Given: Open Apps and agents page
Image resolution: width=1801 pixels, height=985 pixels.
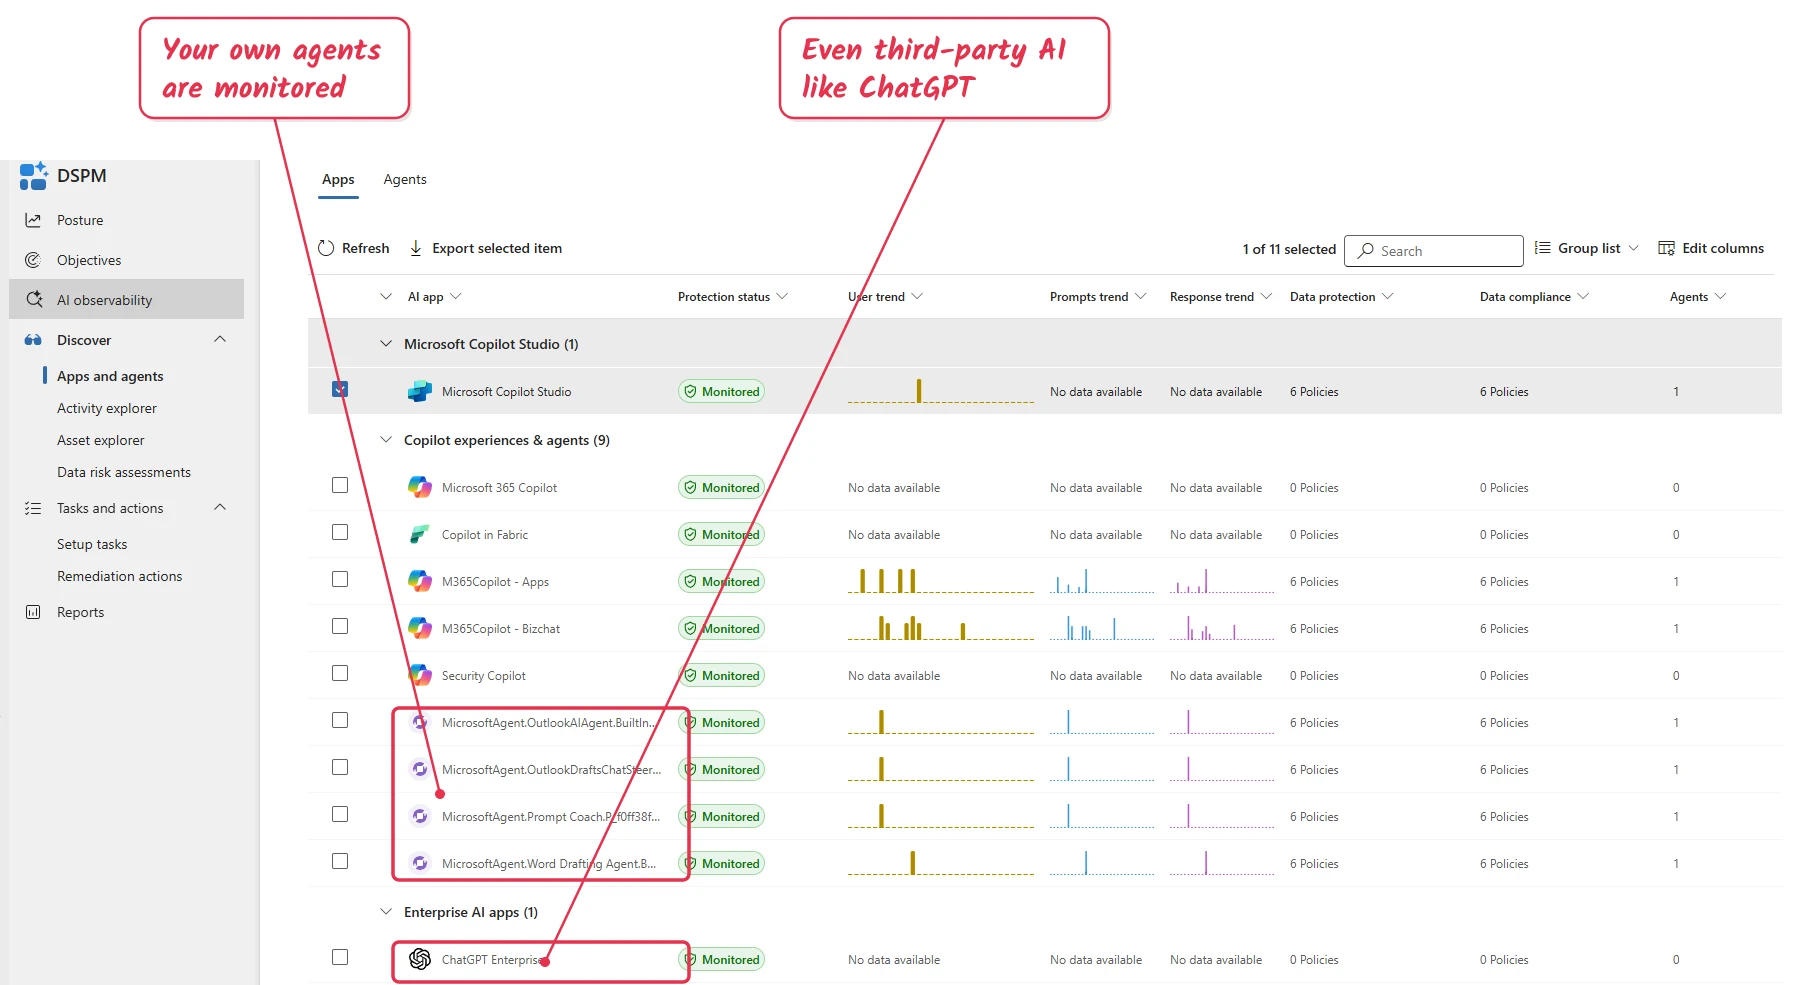Looking at the screenshot, I should (110, 376).
